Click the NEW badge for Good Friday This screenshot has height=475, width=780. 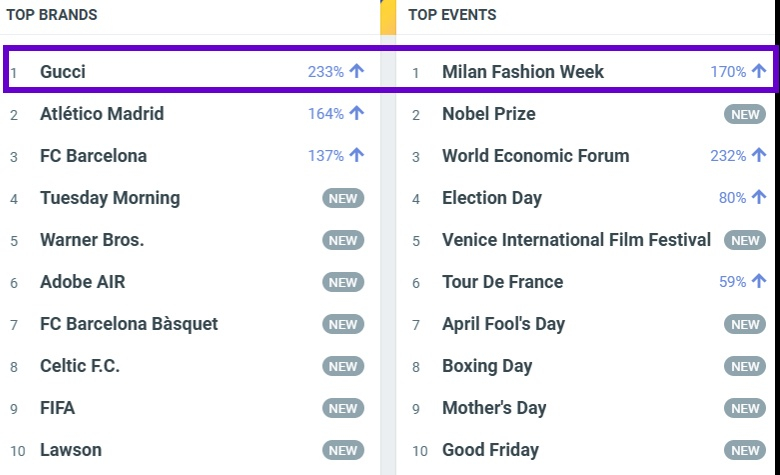[745, 450]
